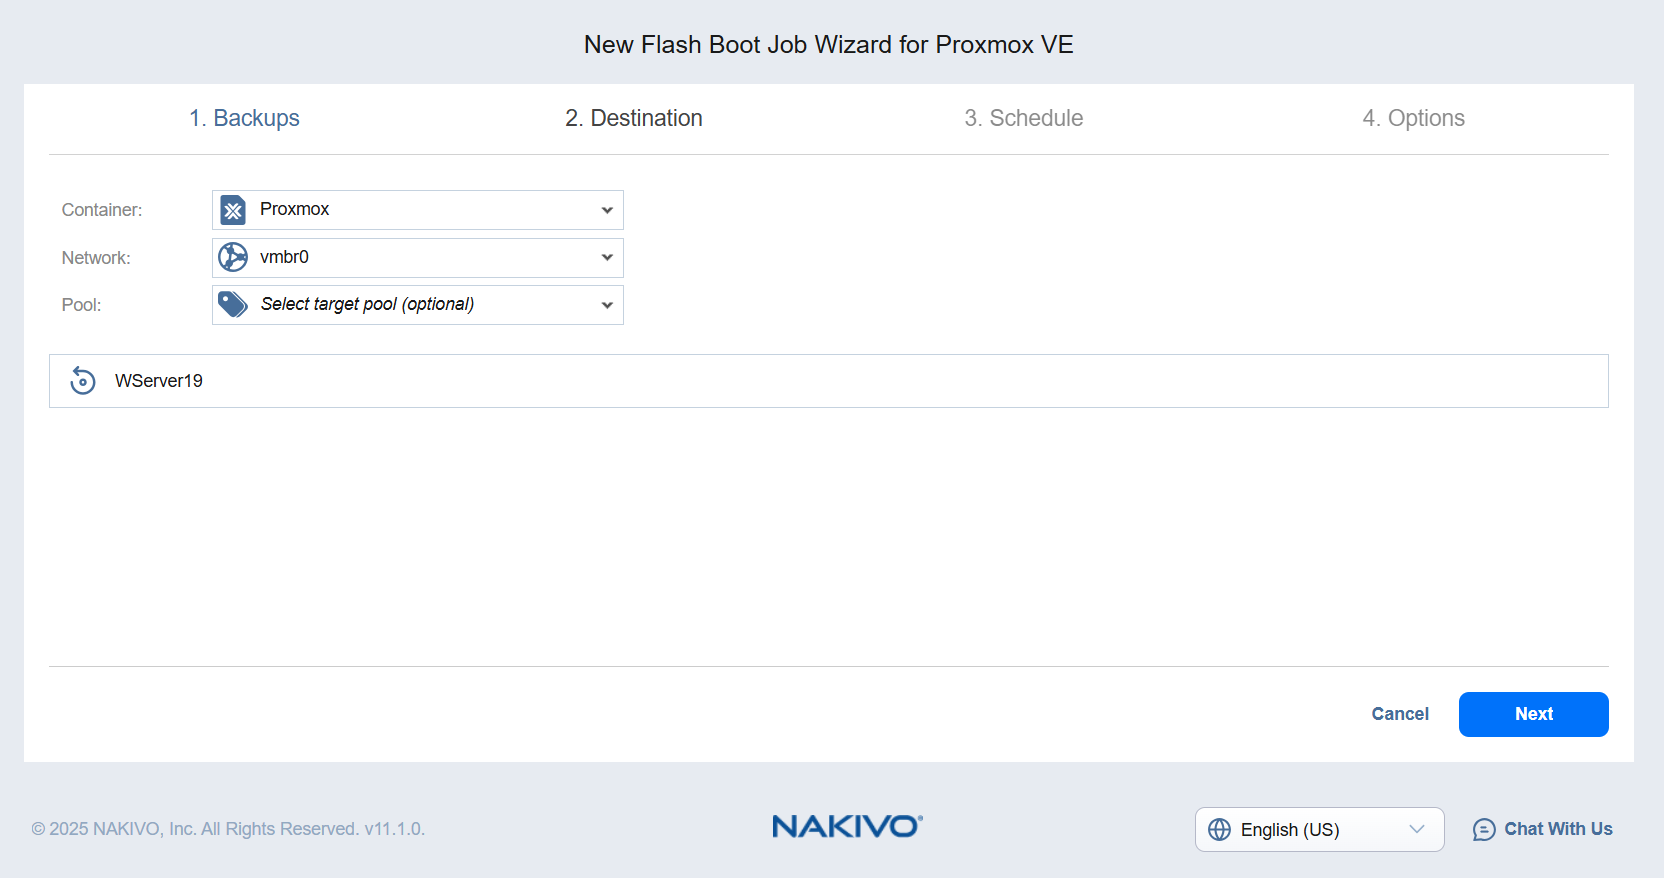The height and width of the screenshot is (878, 1664).
Task: Click the WServer19 recovery icon
Action: pyautogui.click(x=83, y=381)
